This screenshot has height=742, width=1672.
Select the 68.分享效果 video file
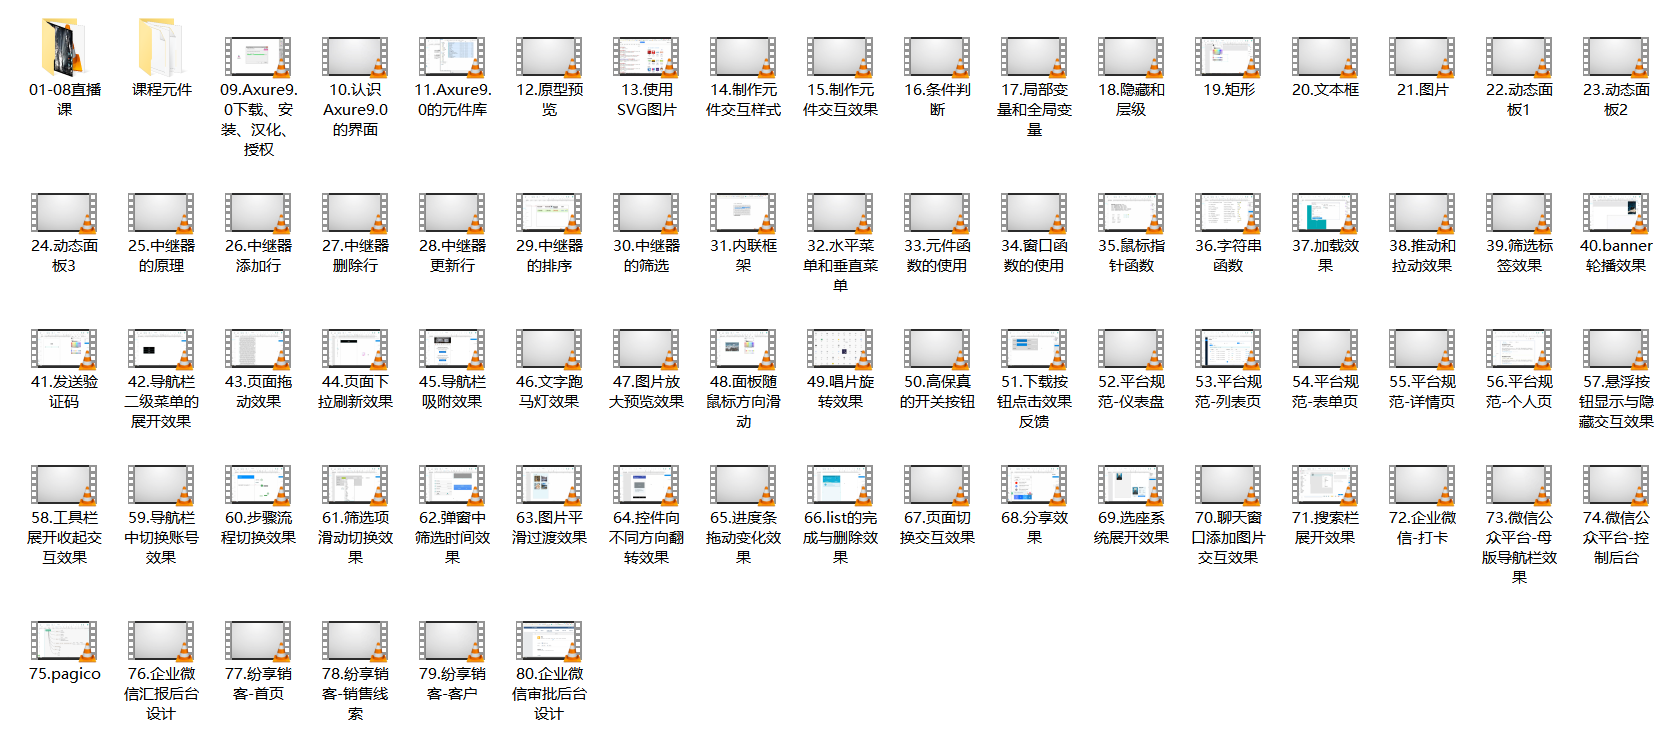coord(1034,486)
